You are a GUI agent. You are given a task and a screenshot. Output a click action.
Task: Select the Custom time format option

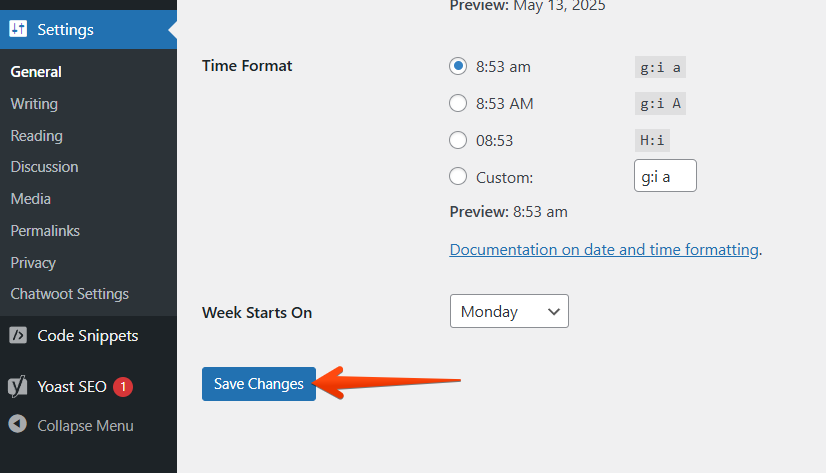tap(458, 177)
